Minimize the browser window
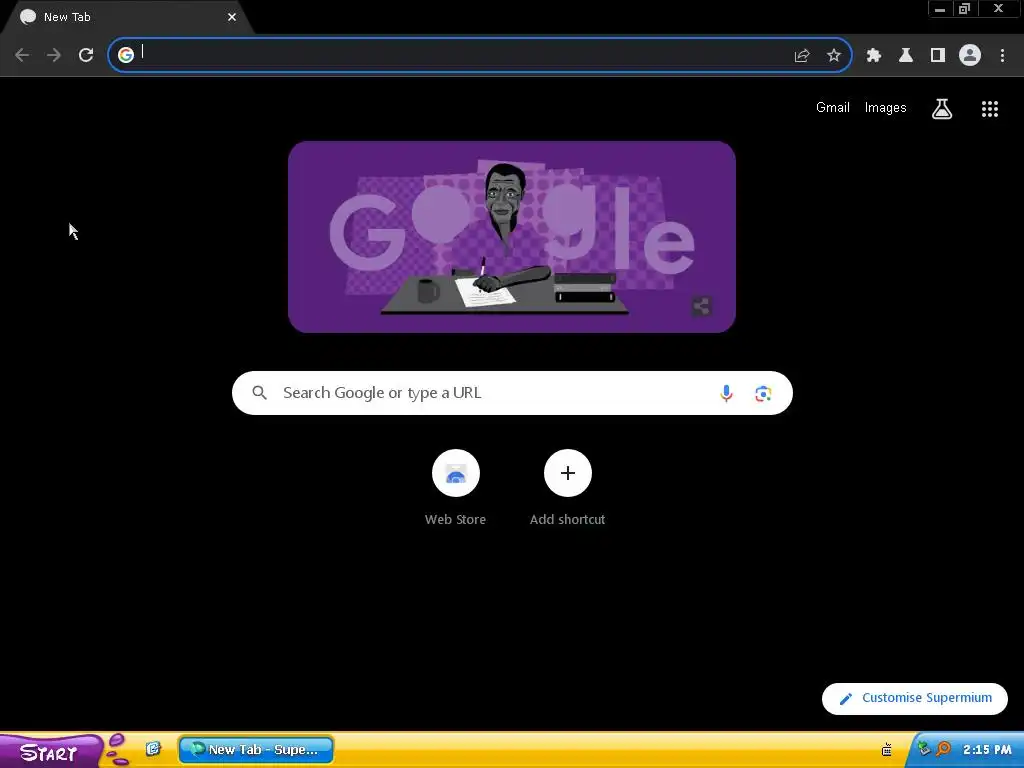The image size is (1024, 768). point(940,9)
